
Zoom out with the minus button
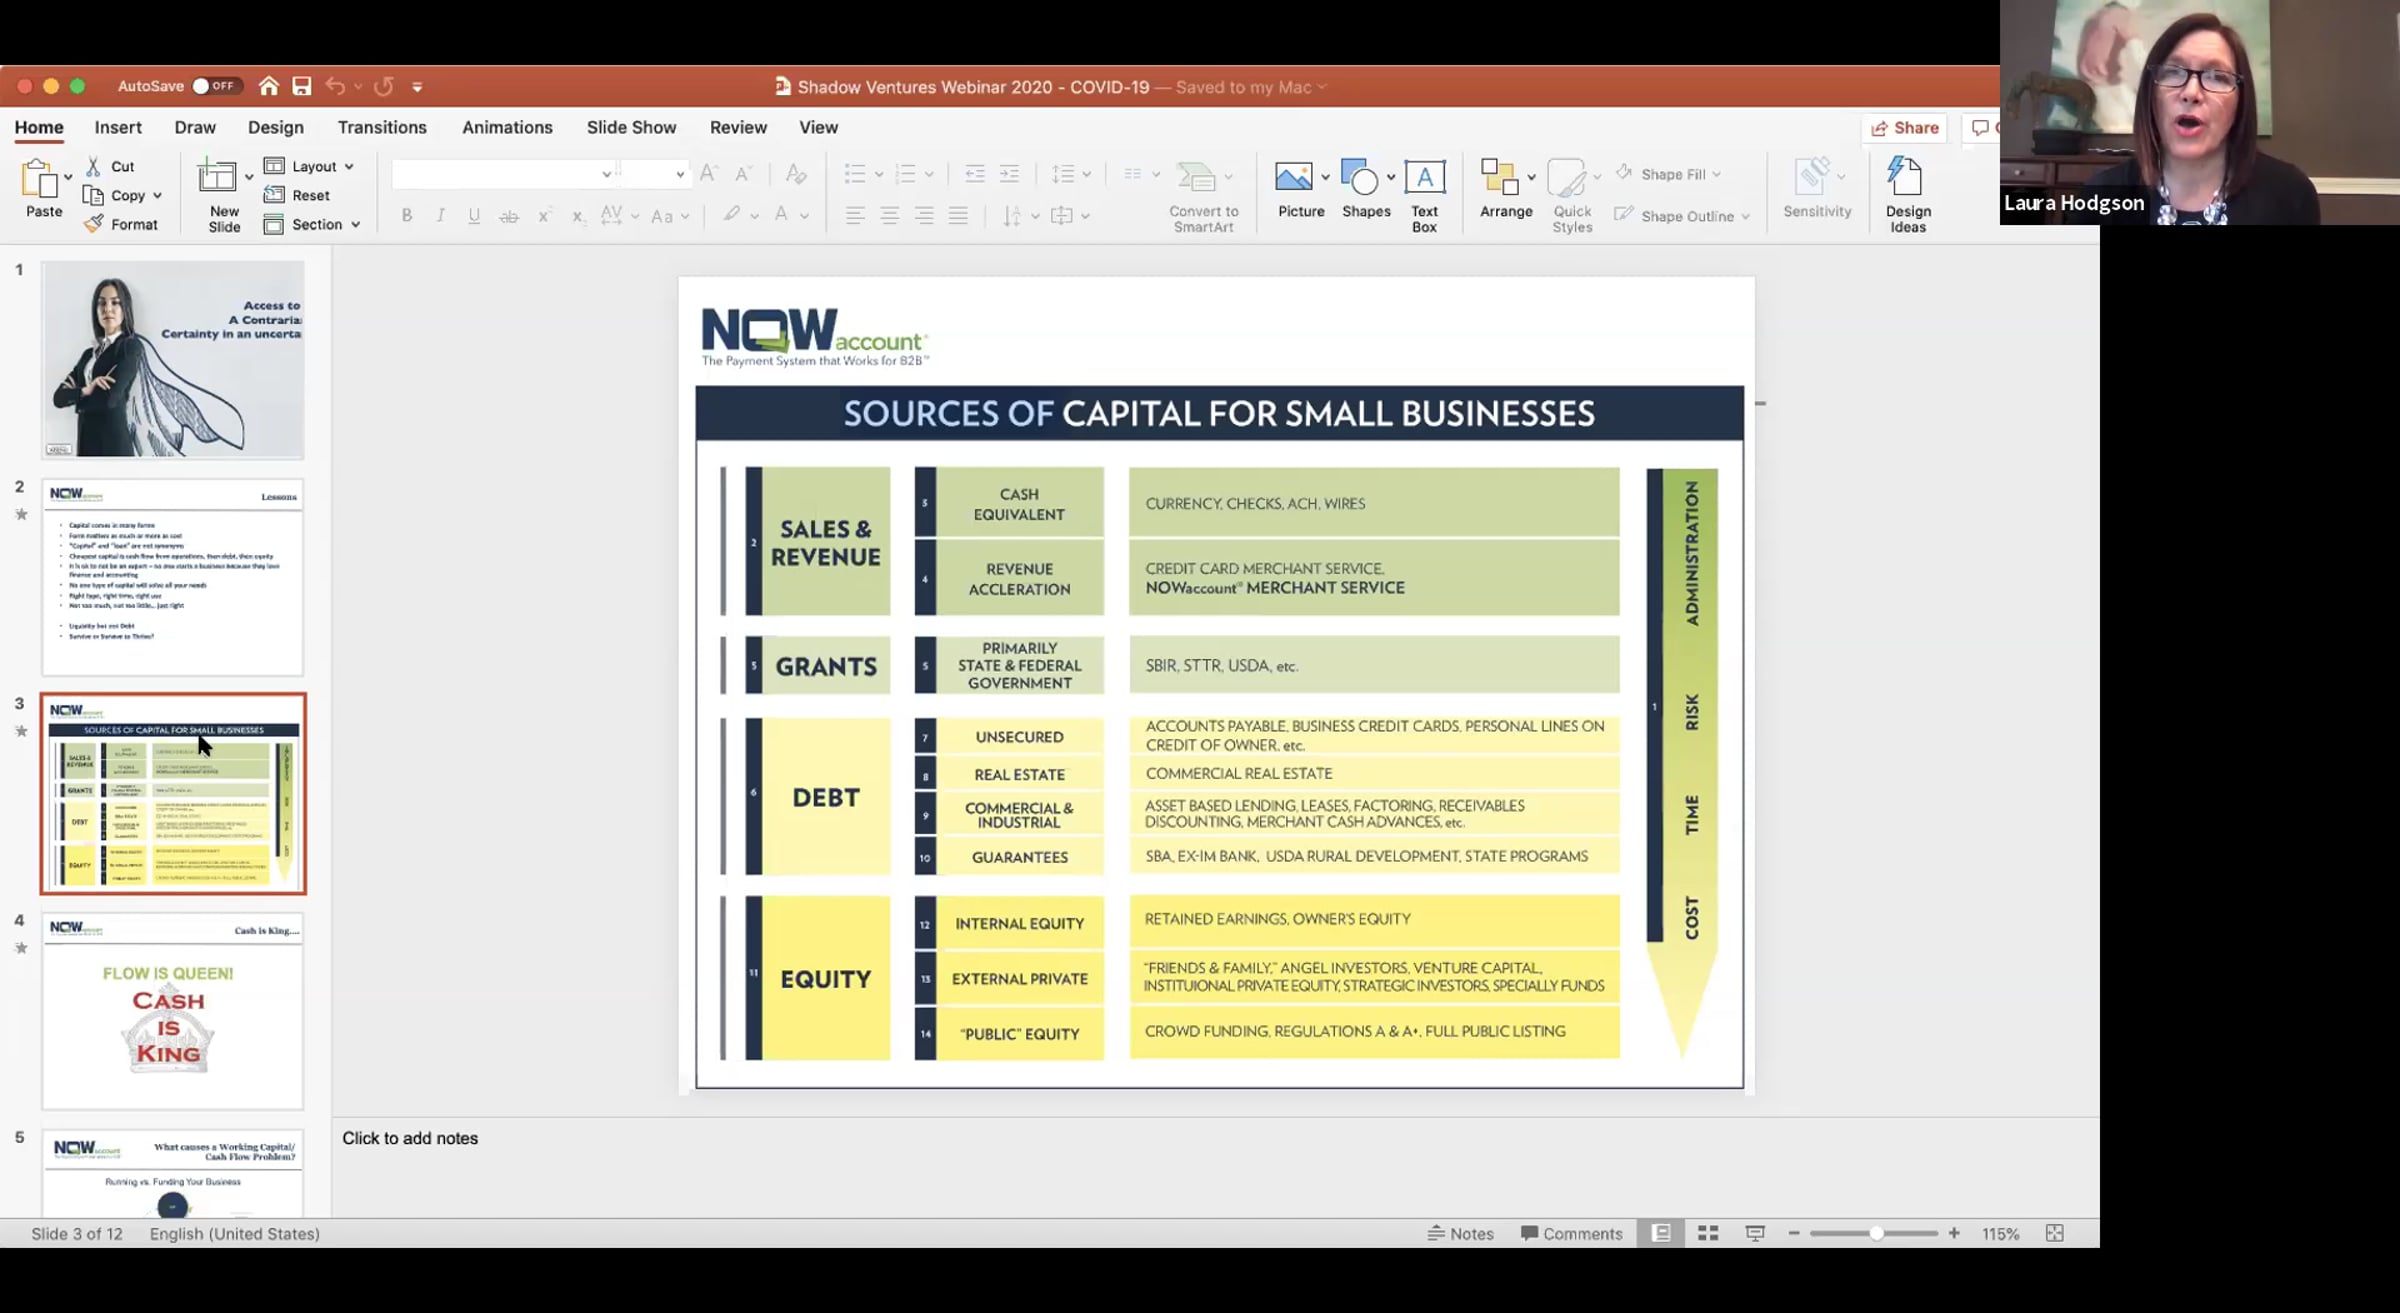1794,1233
